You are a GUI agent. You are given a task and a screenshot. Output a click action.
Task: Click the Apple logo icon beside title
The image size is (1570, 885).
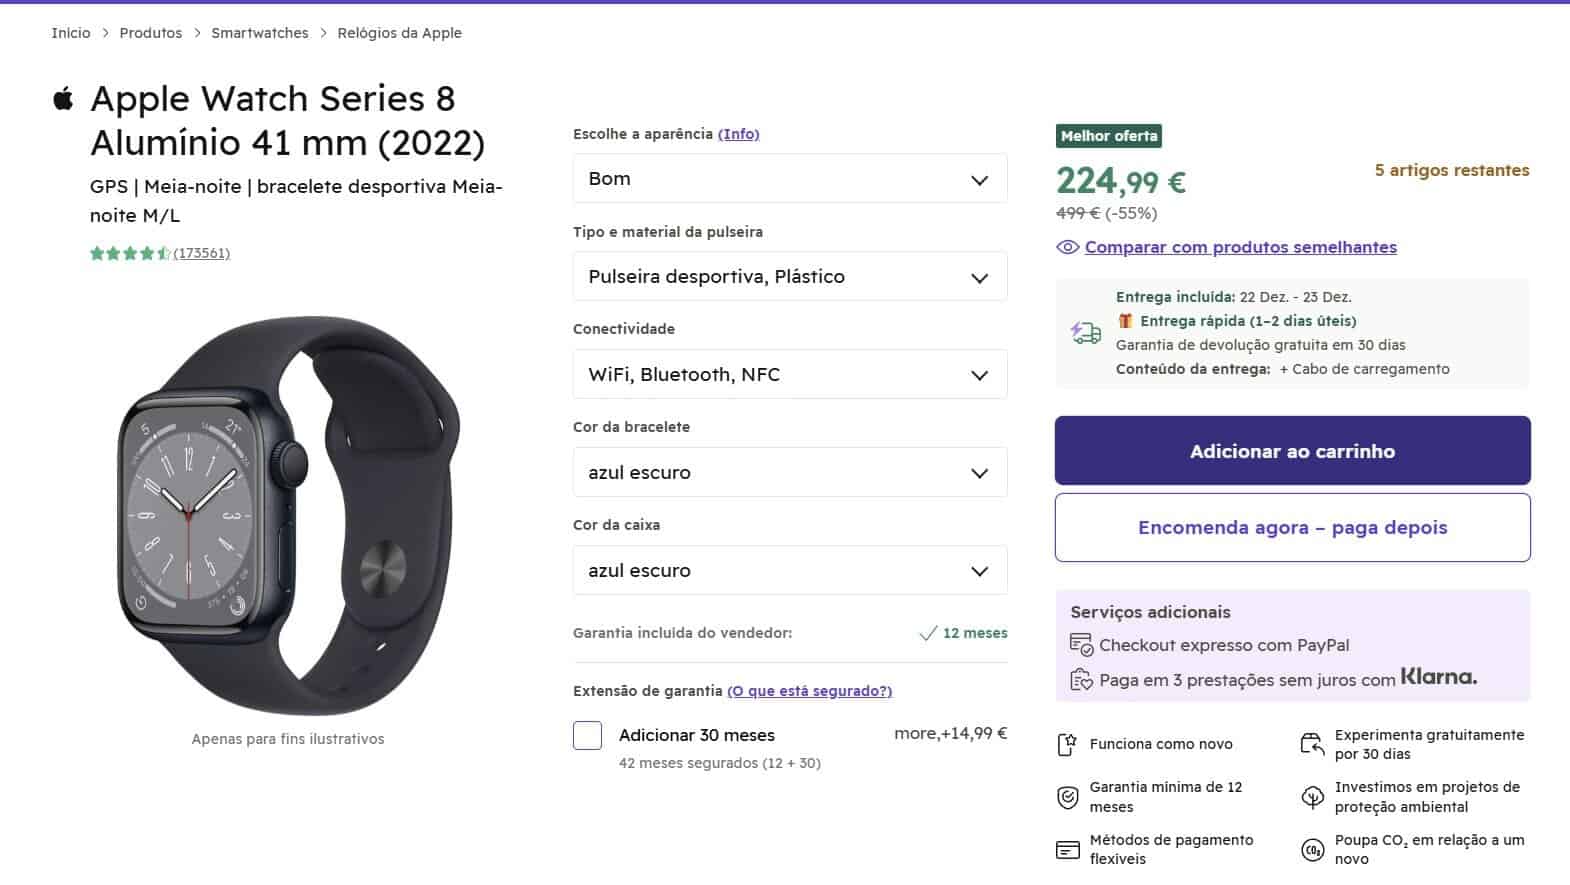(x=63, y=99)
